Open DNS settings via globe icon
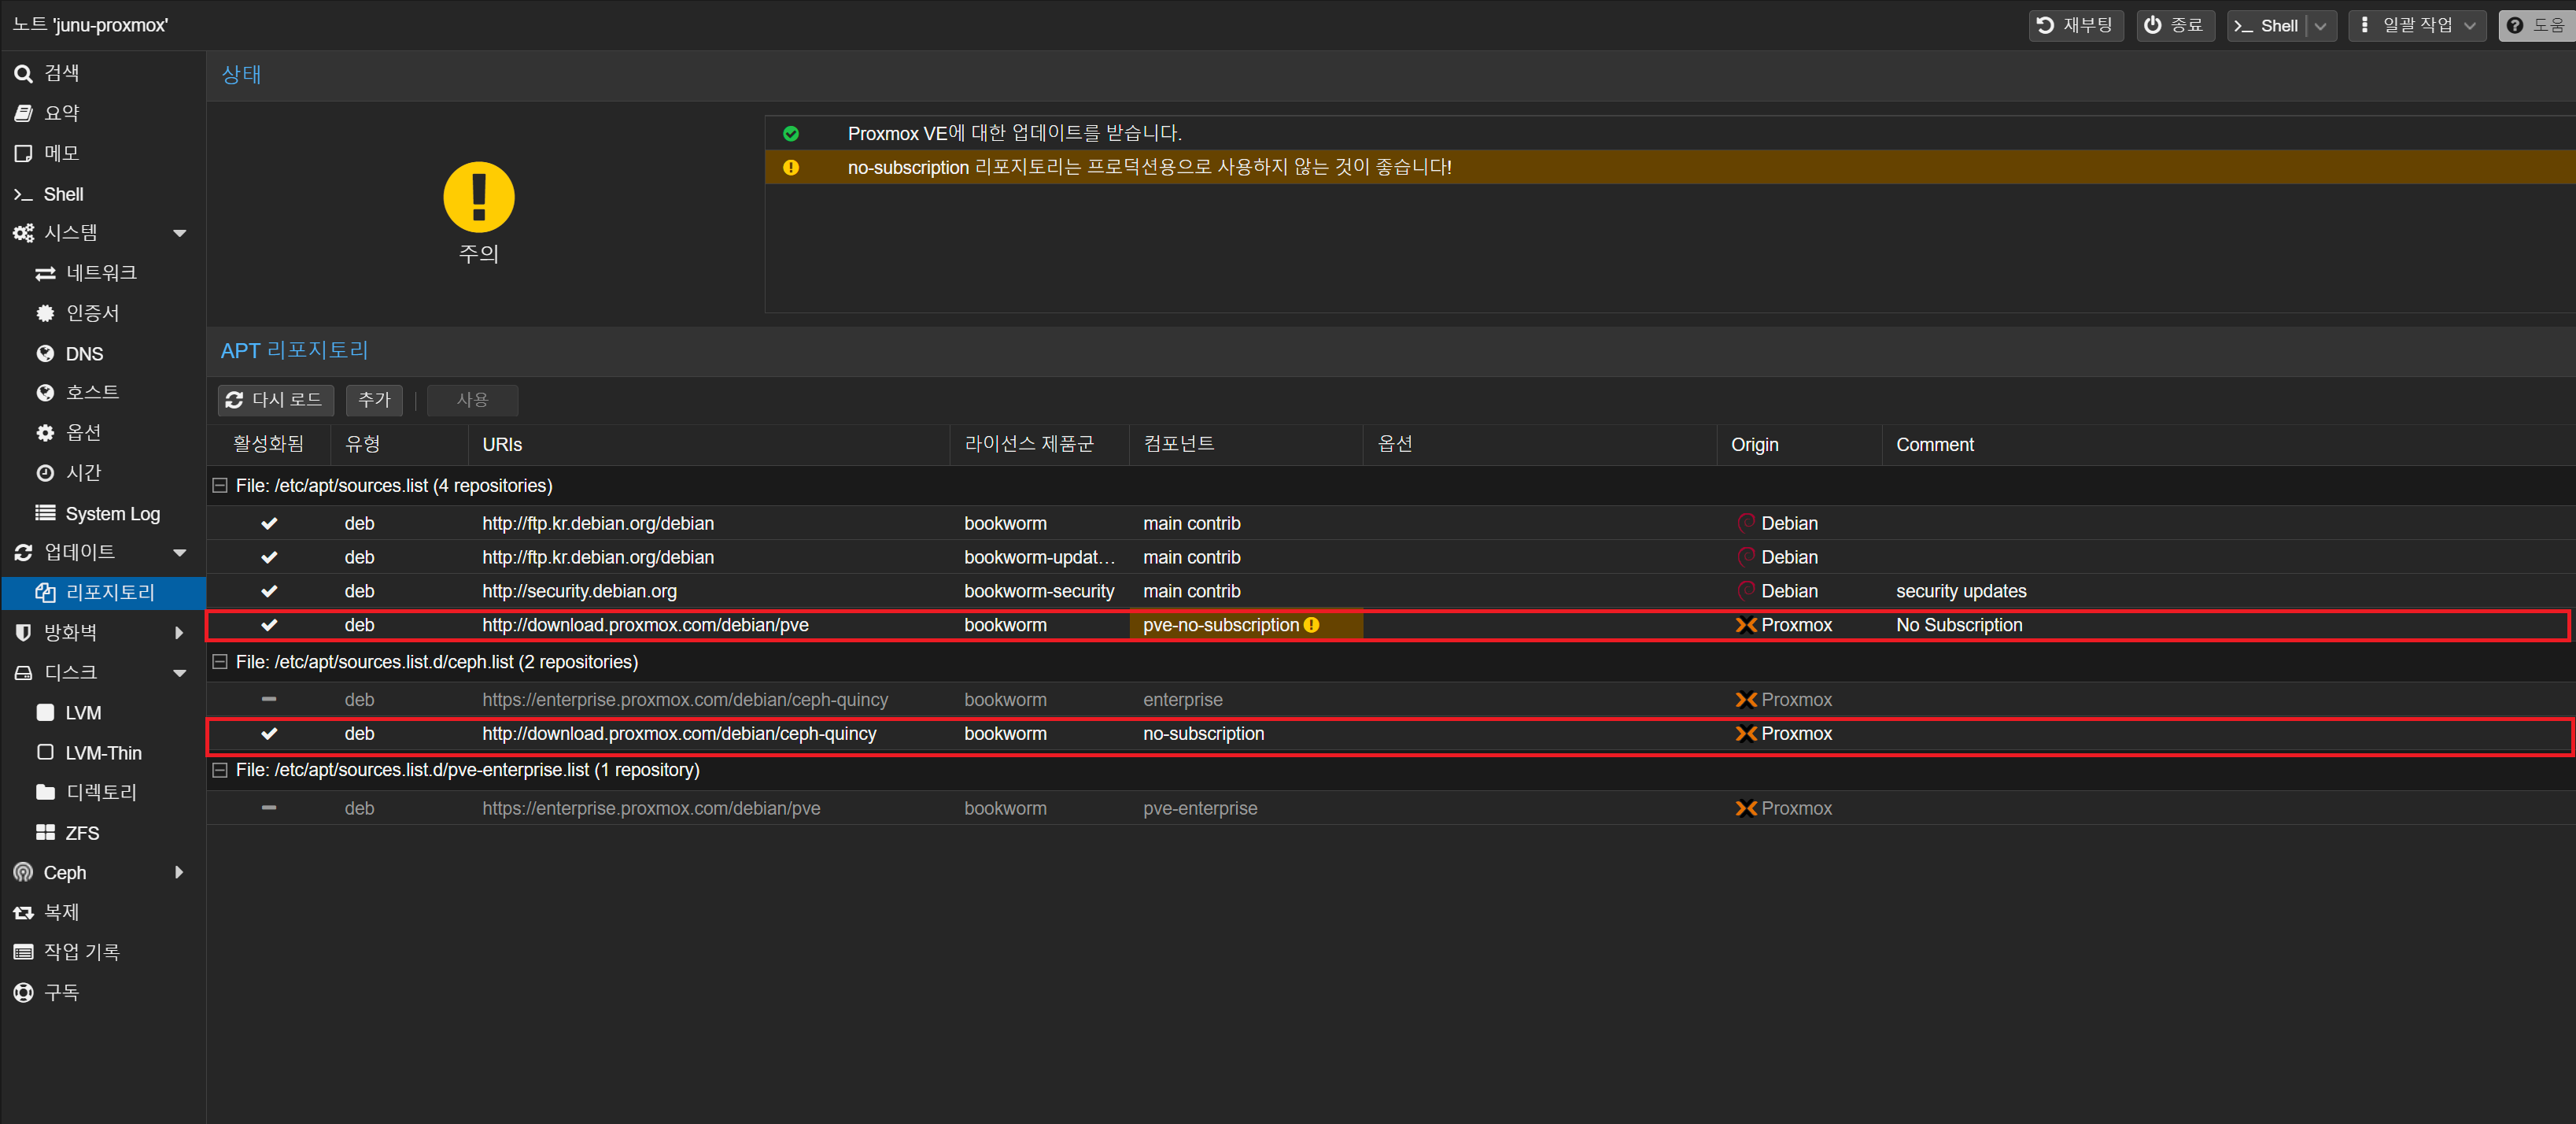The image size is (2576, 1124). click(x=45, y=353)
